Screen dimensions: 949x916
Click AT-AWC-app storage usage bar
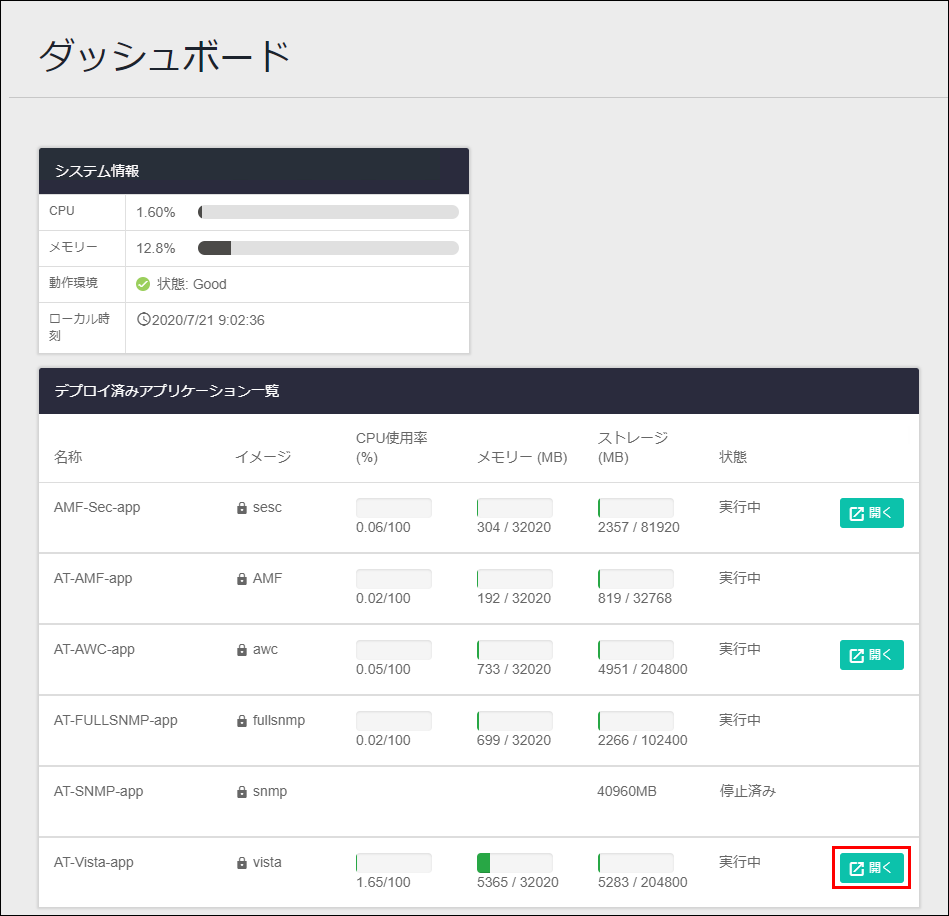pos(635,650)
